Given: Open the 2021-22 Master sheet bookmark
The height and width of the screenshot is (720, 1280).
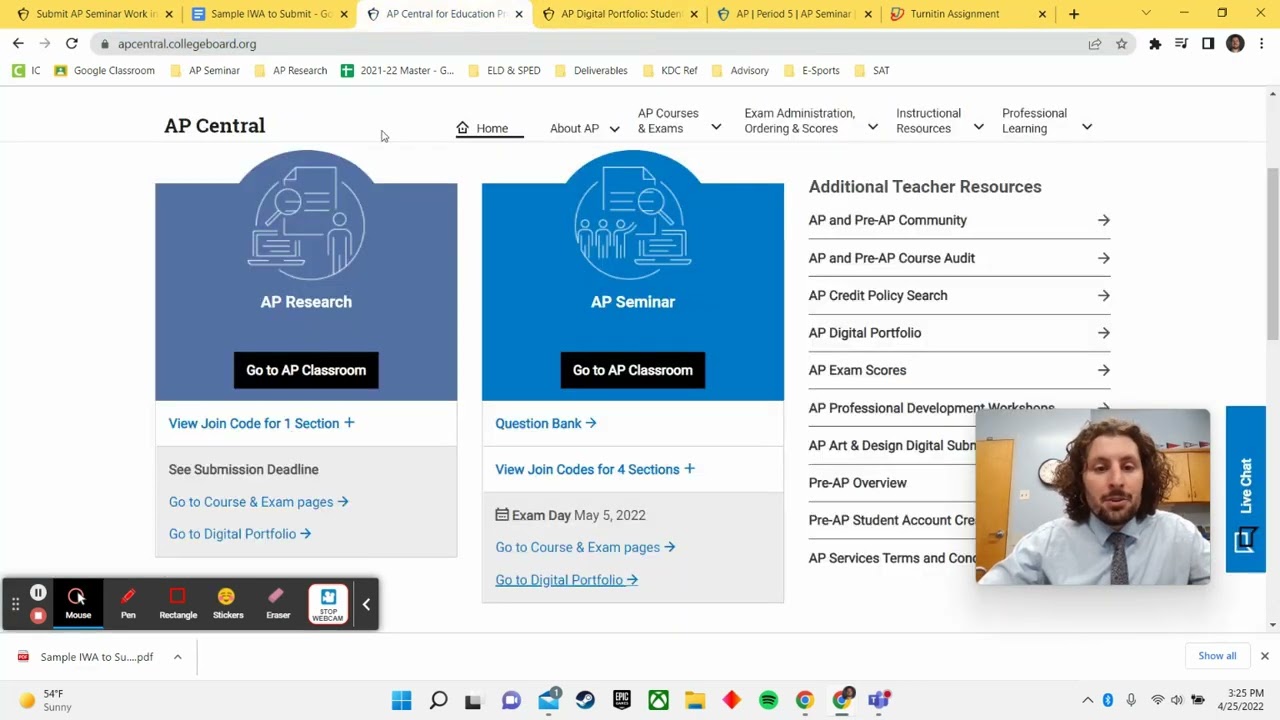Looking at the screenshot, I should tap(397, 70).
